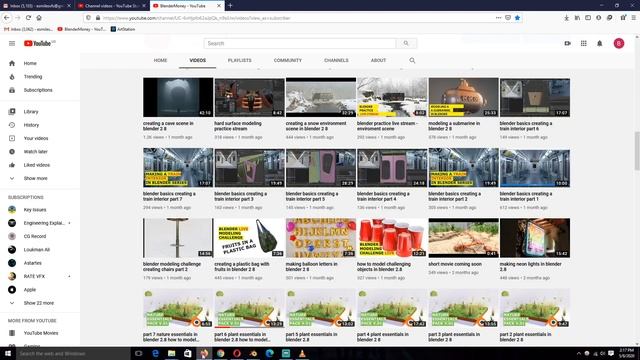640x360 pixels.
Task: Click the YouTube search field
Action: pos(300,43)
